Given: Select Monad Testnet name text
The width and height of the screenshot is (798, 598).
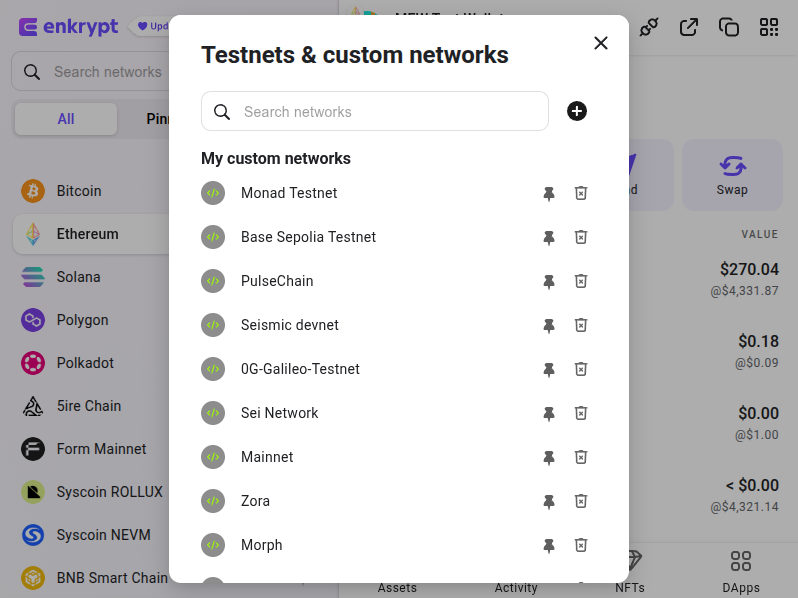Looking at the screenshot, I should [x=289, y=193].
